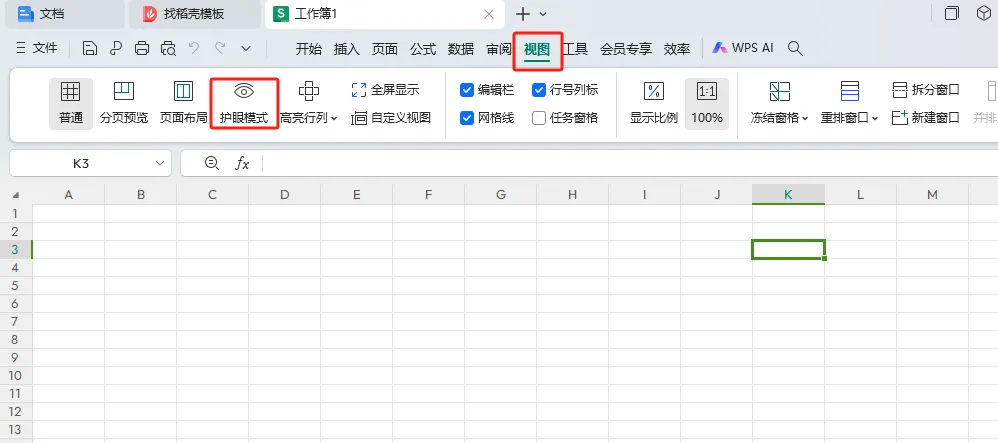Image resolution: width=998 pixels, height=443 pixels.
Task: Select row header 10
Action: pyautogui.click(x=15, y=375)
